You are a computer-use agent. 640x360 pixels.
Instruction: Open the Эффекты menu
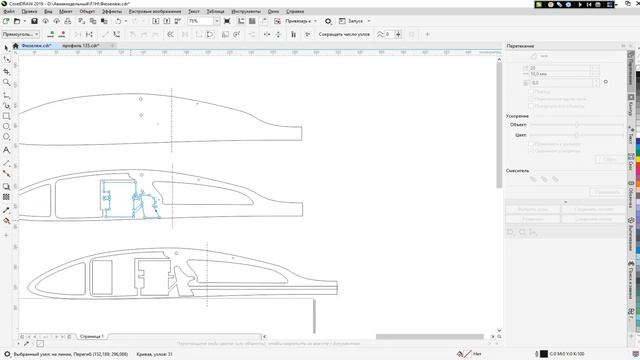click(x=112, y=11)
